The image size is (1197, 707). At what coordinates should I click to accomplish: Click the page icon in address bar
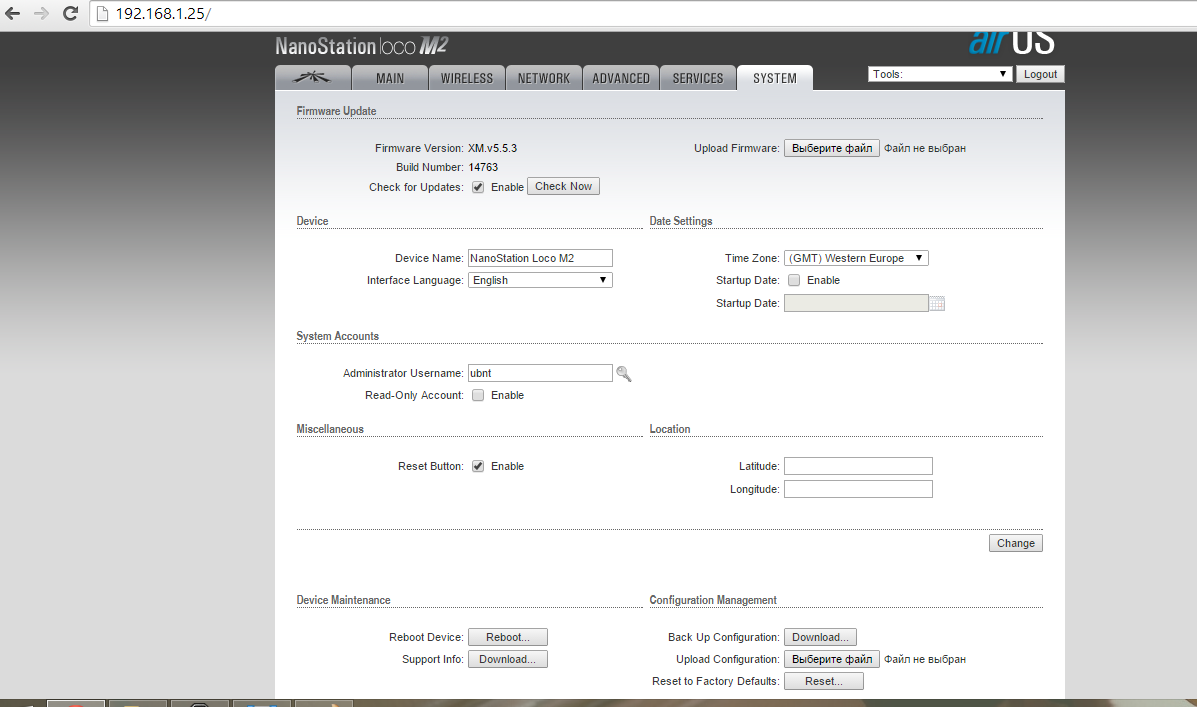tap(102, 14)
